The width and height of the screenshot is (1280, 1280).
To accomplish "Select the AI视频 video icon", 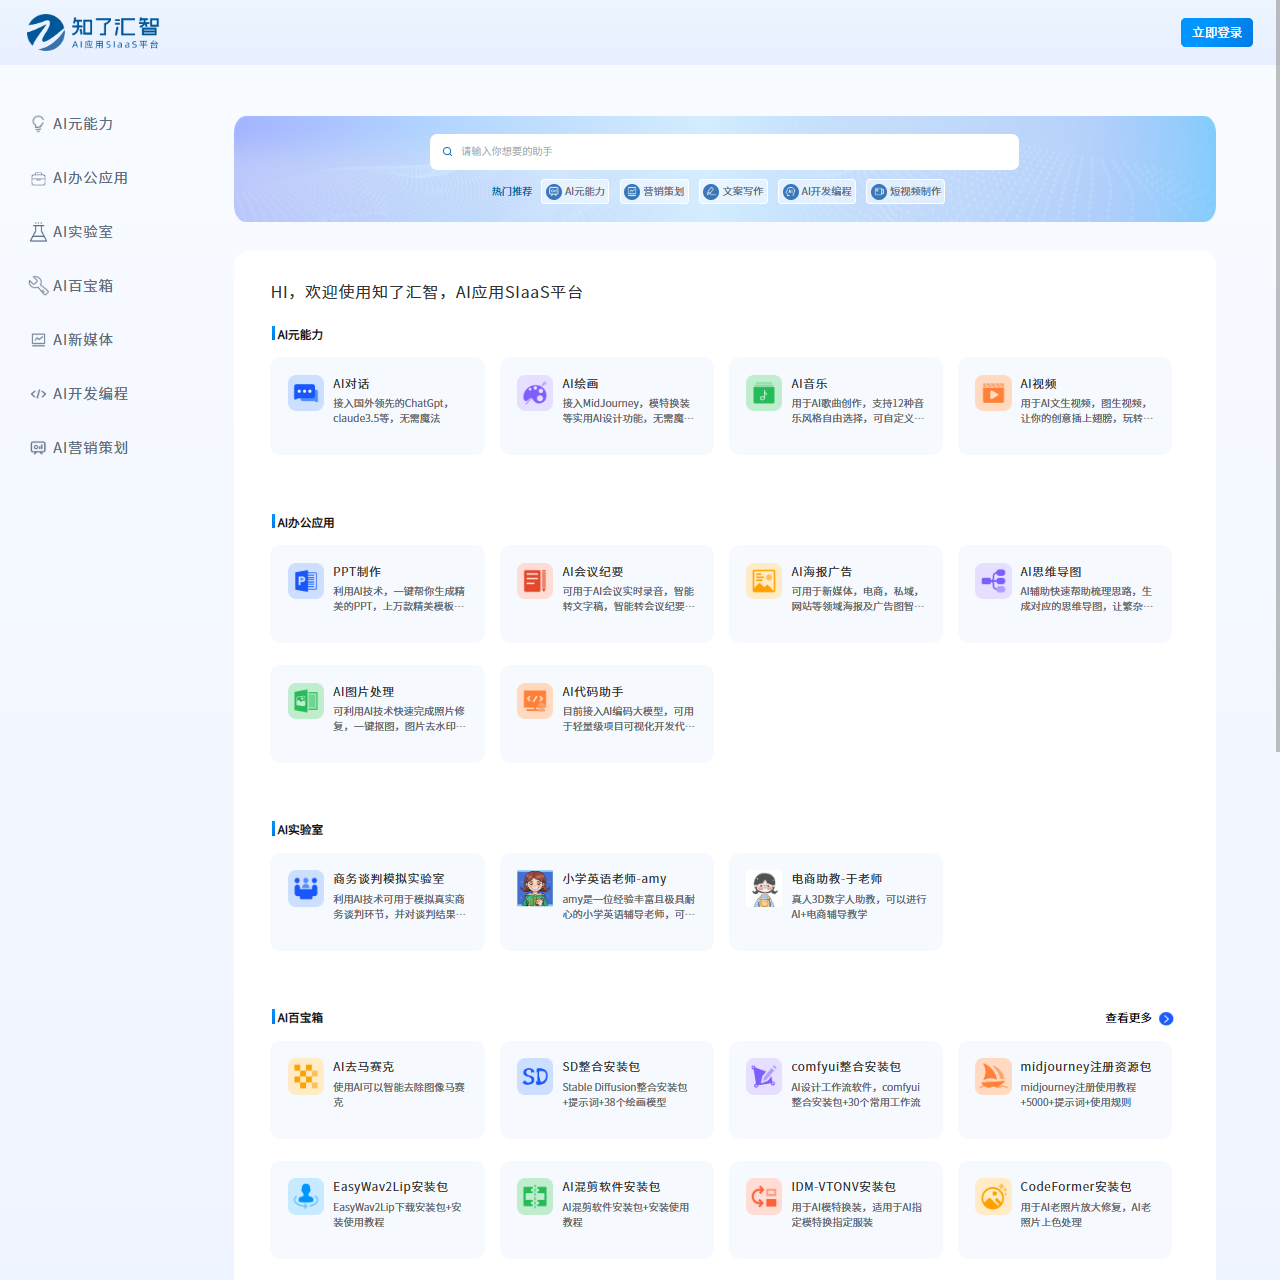I will coord(993,393).
